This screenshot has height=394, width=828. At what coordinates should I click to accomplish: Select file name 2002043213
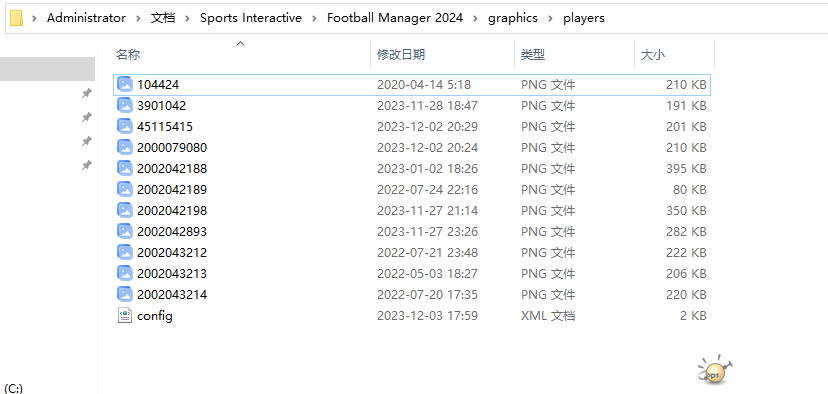[172, 274]
